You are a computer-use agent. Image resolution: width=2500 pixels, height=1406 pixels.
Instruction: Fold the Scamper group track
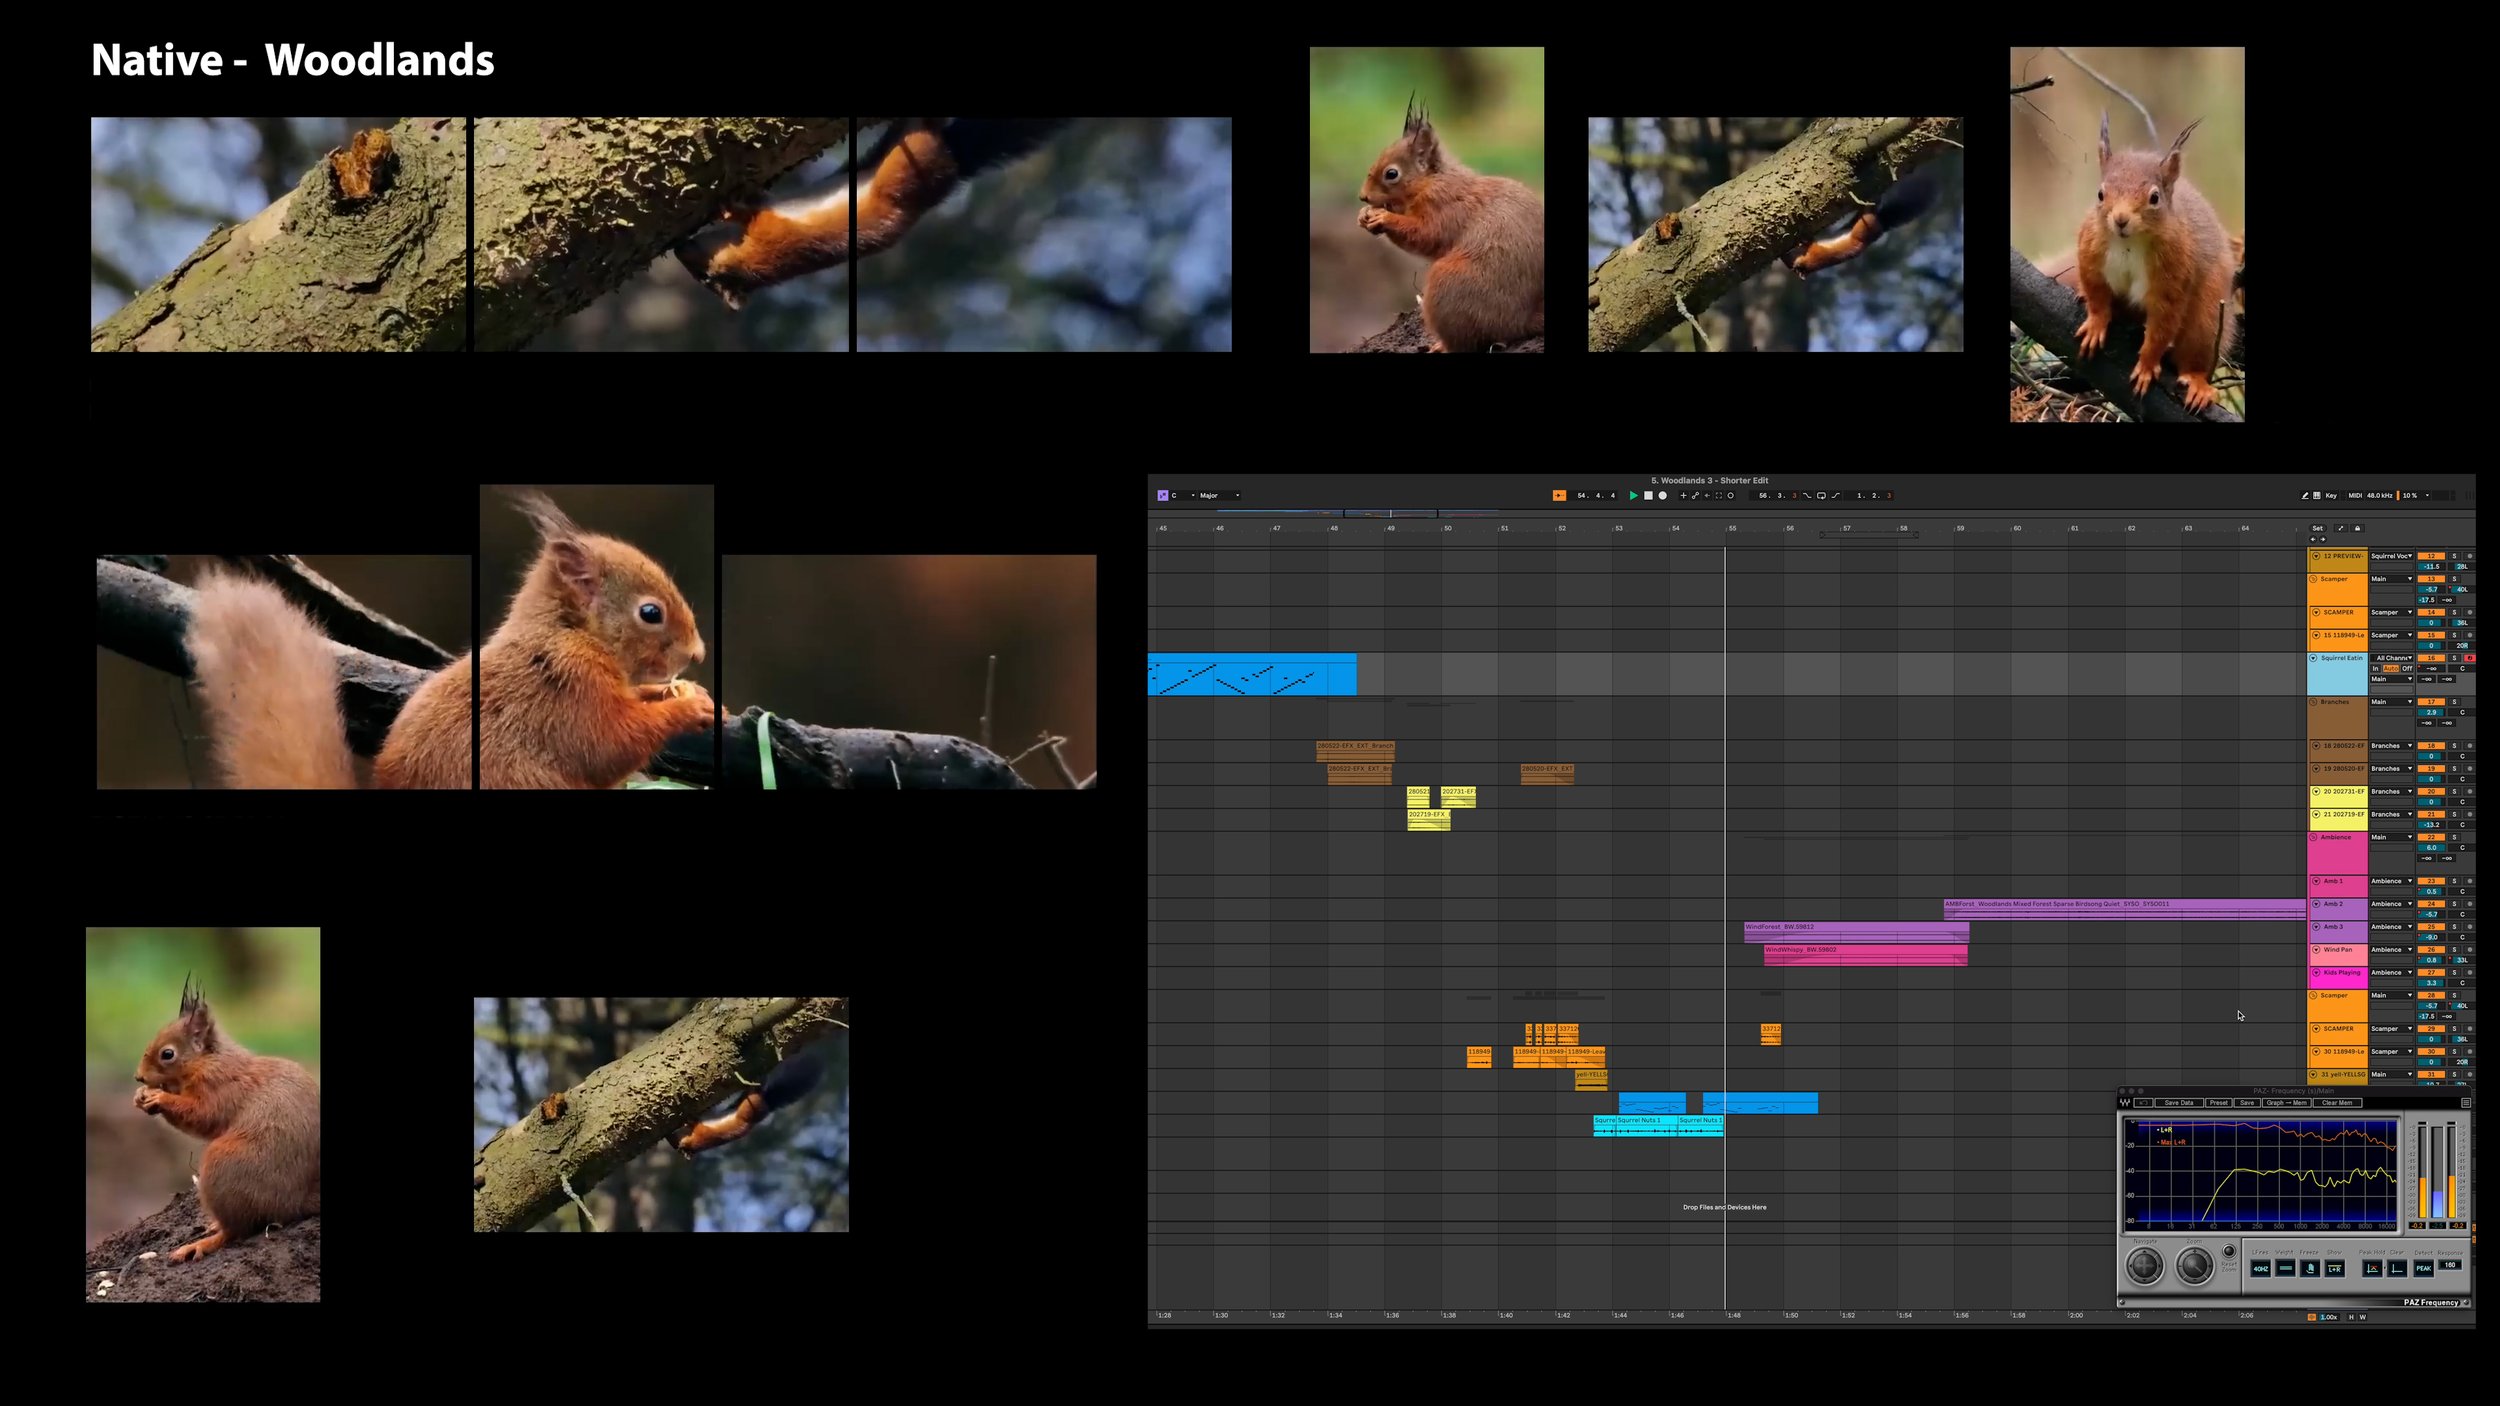click(x=2313, y=579)
